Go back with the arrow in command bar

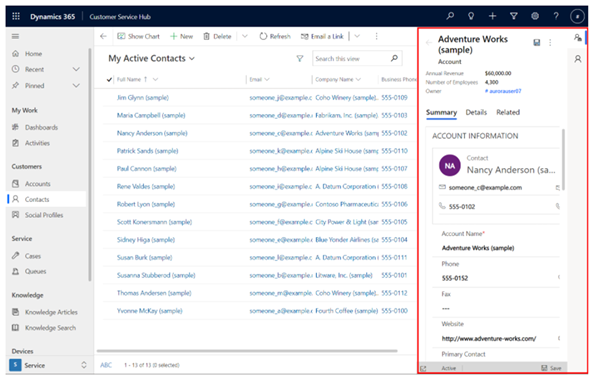pos(103,36)
